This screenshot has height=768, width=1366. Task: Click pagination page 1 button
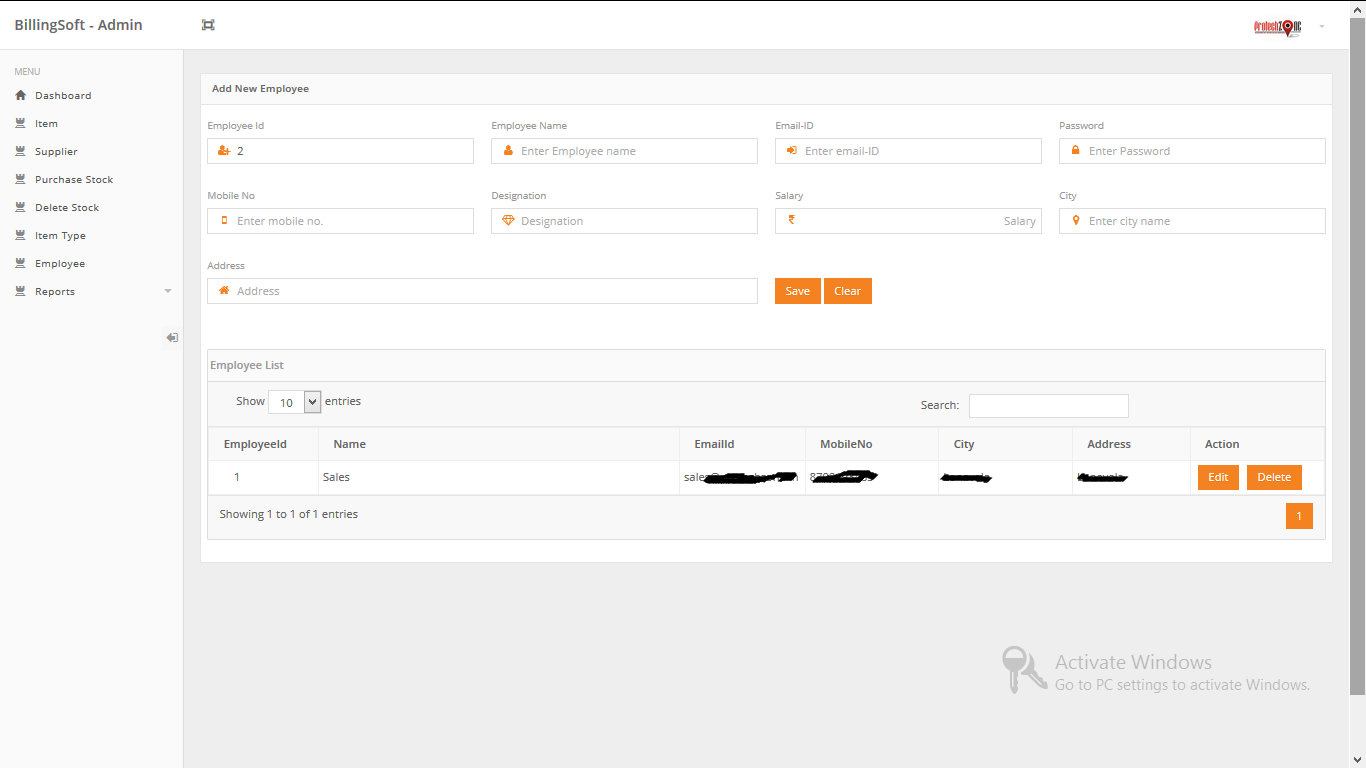[x=1299, y=516]
